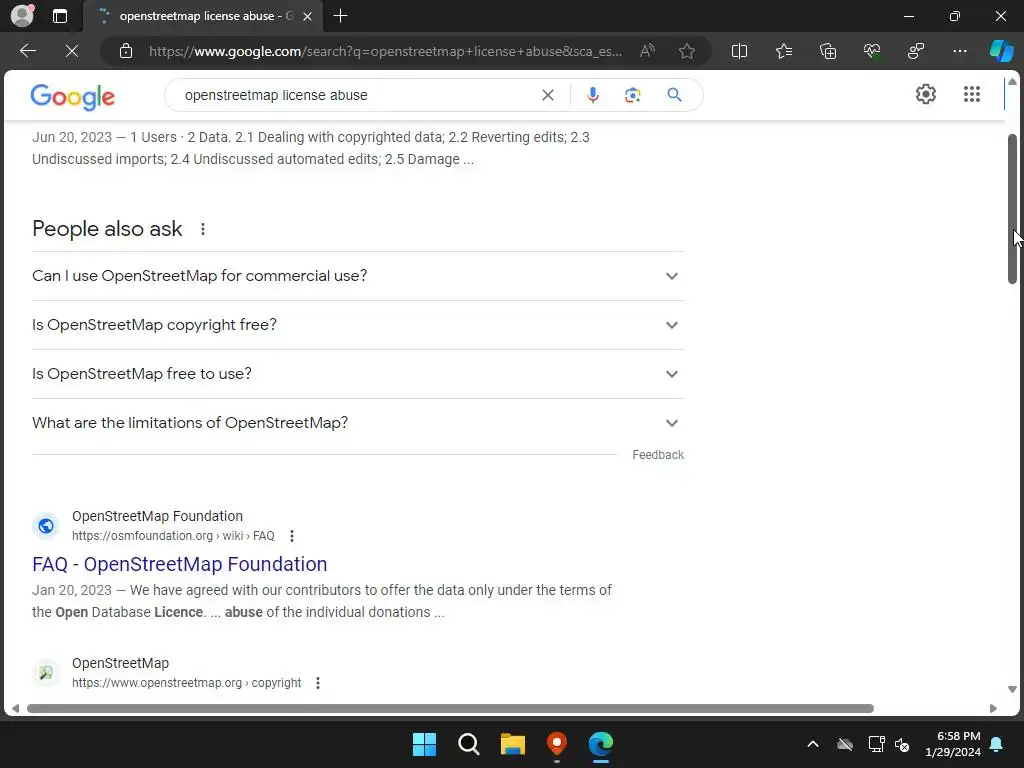Expand 'Is OpenStreetMap copyright free?'

tap(358, 325)
